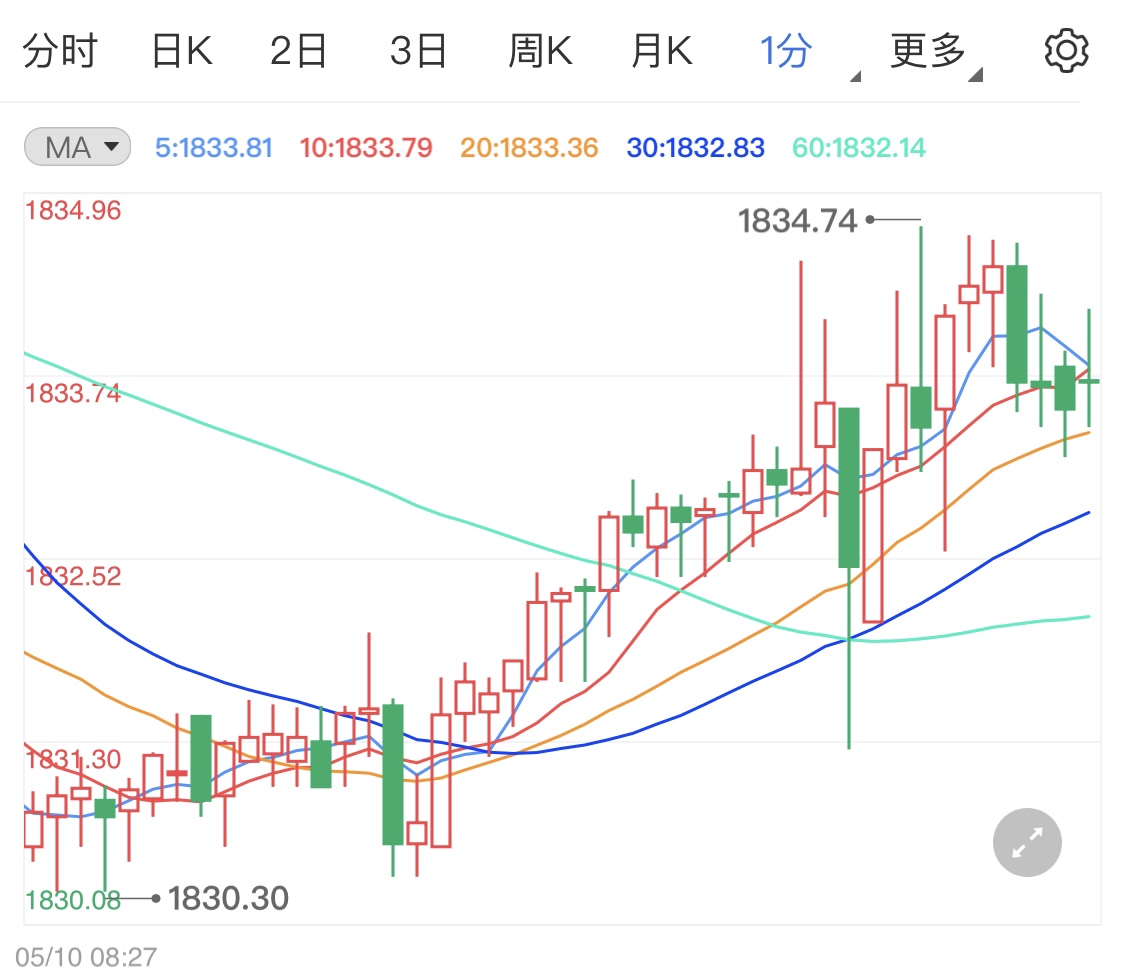Tap the axis label 1832.52
This screenshot has height=975, width=1125.
coord(72,577)
